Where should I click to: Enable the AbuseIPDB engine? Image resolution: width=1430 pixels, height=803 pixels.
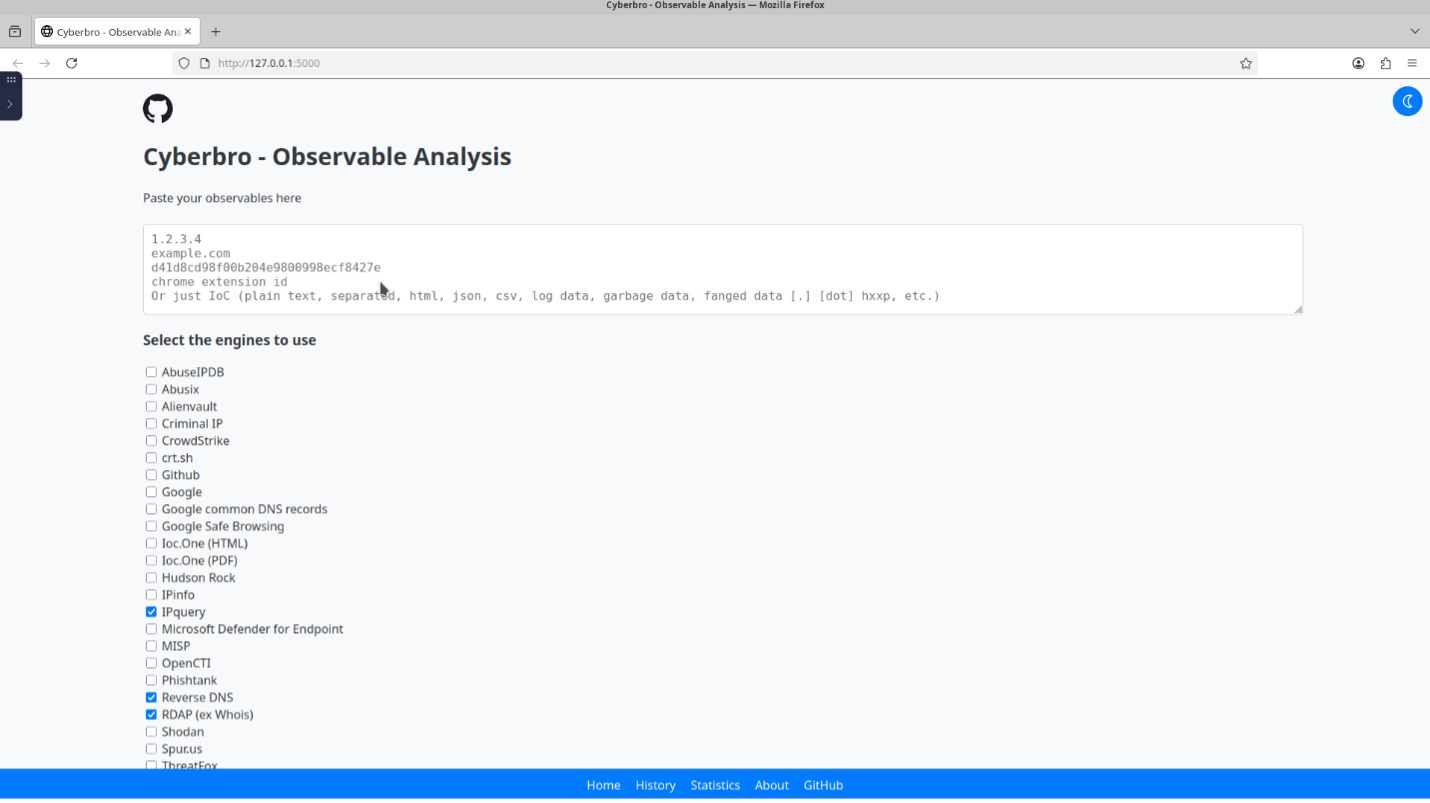pyautogui.click(x=151, y=372)
